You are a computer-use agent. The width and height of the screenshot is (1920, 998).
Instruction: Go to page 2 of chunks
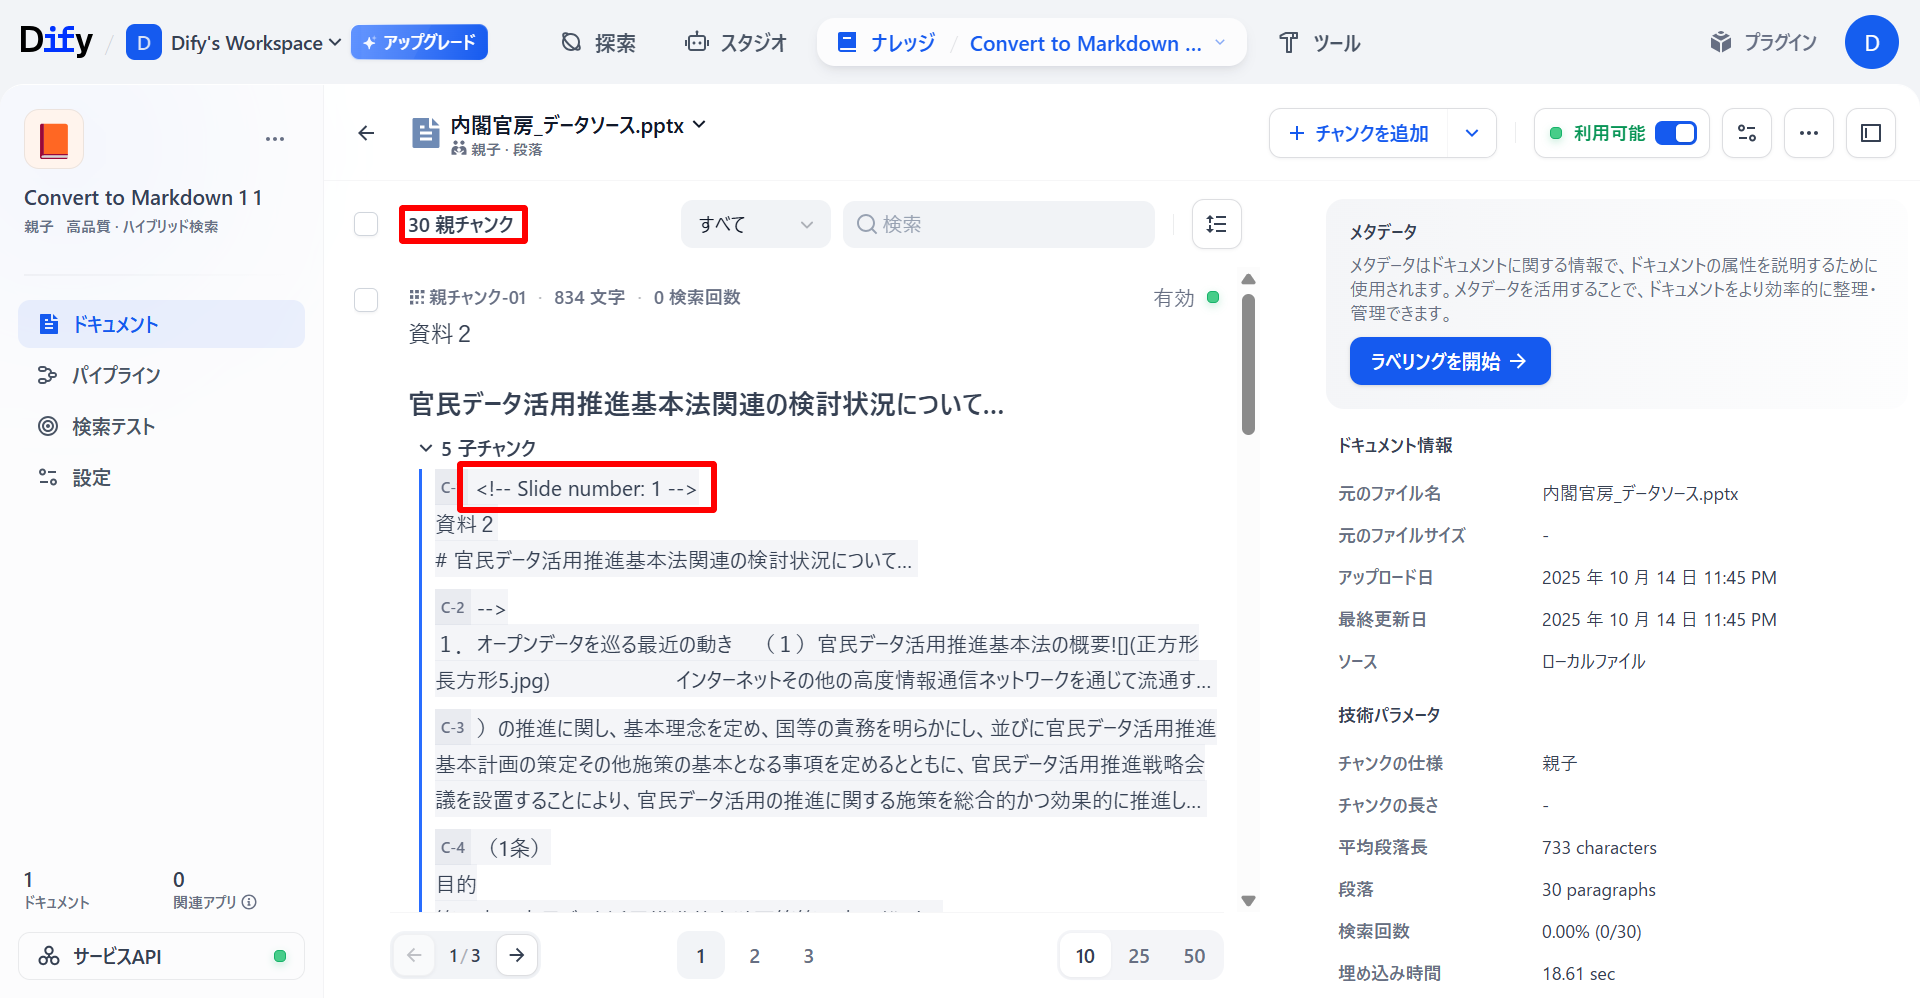pos(755,955)
